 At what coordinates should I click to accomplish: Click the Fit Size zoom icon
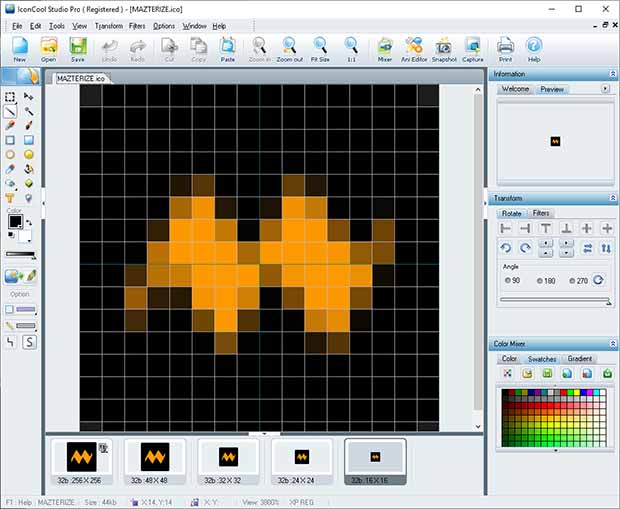tap(320, 49)
